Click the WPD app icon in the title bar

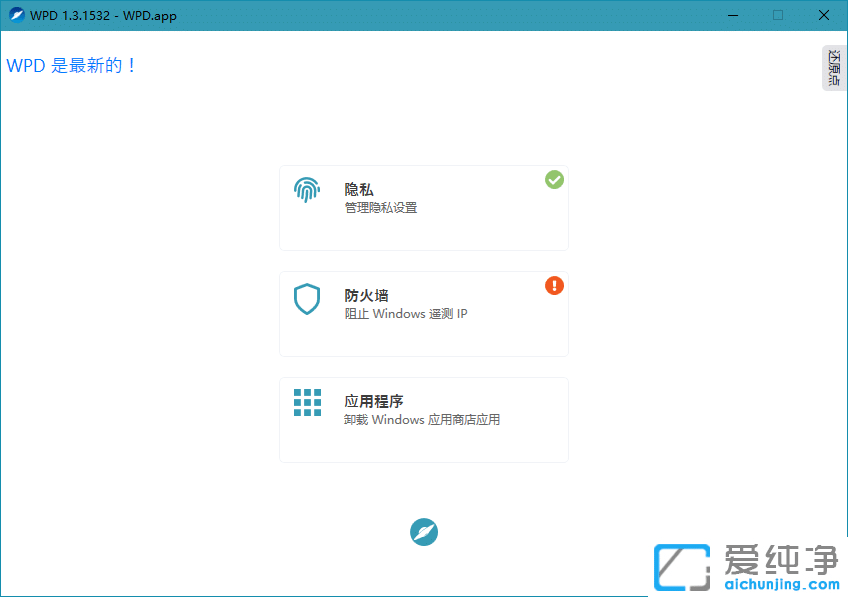click(x=17, y=15)
